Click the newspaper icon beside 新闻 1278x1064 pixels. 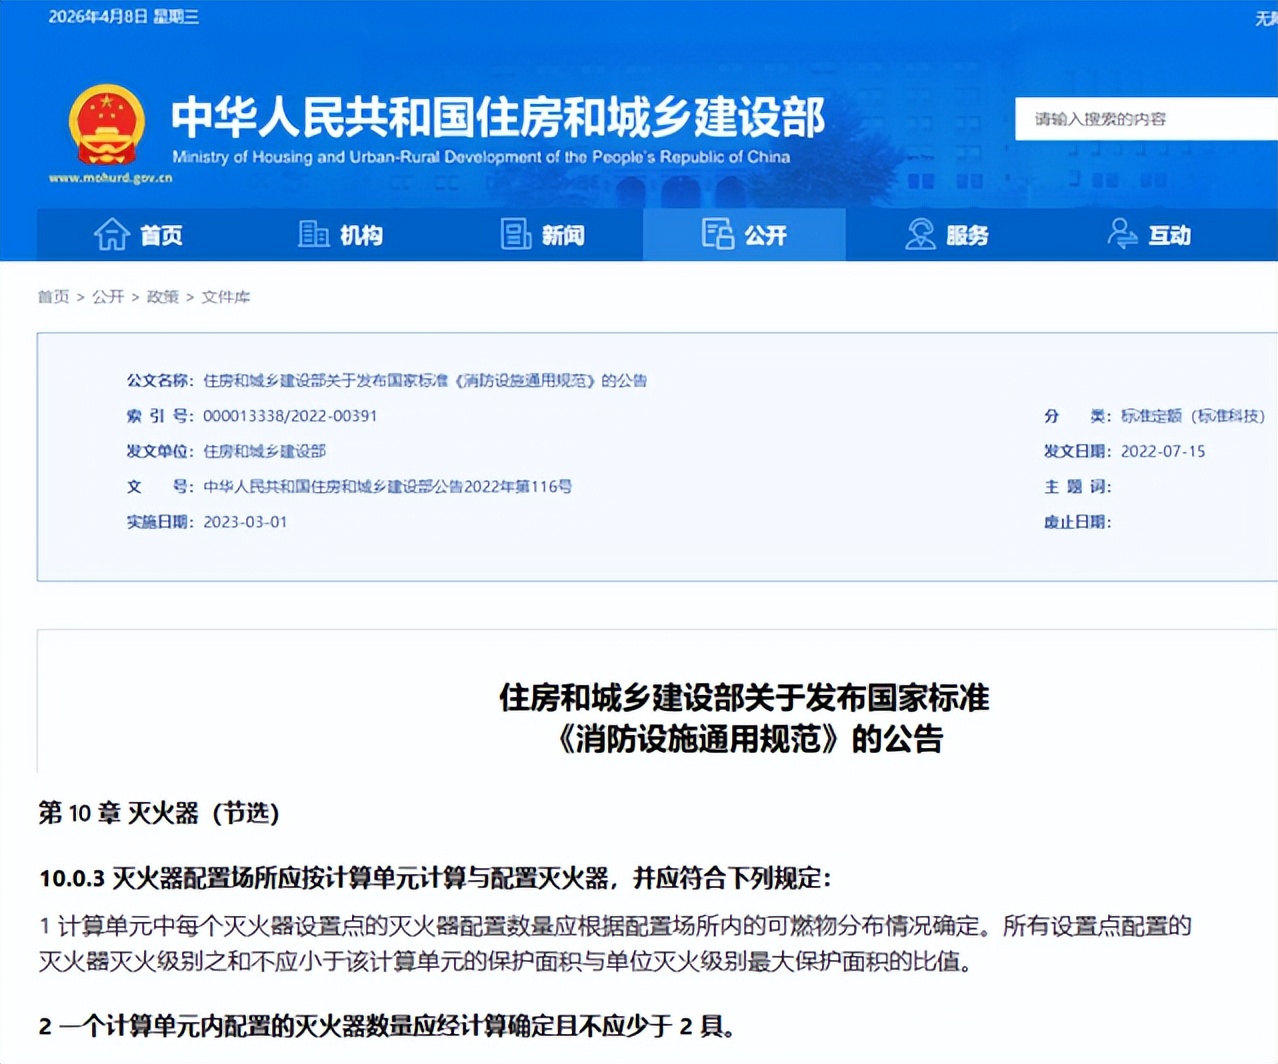pyautogui.click(x=515, y=234)
